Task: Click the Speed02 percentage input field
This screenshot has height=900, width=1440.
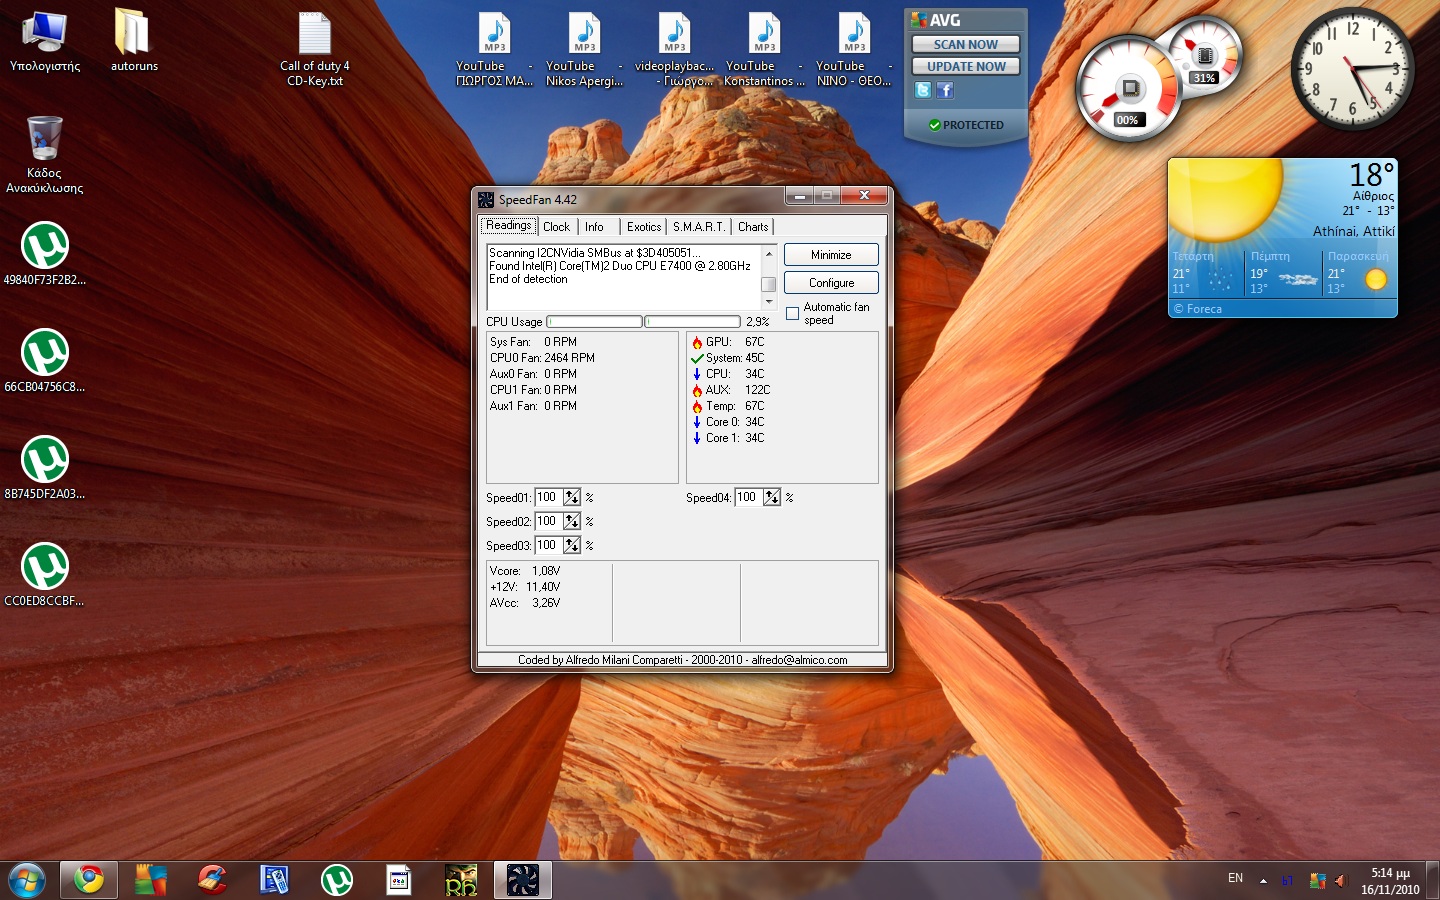Action: click(549, 521)
